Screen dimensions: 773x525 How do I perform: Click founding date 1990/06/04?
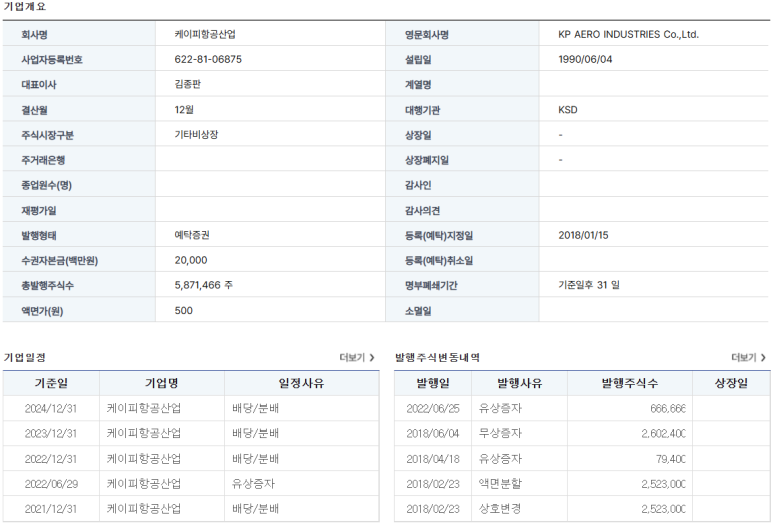coord(585,59)
